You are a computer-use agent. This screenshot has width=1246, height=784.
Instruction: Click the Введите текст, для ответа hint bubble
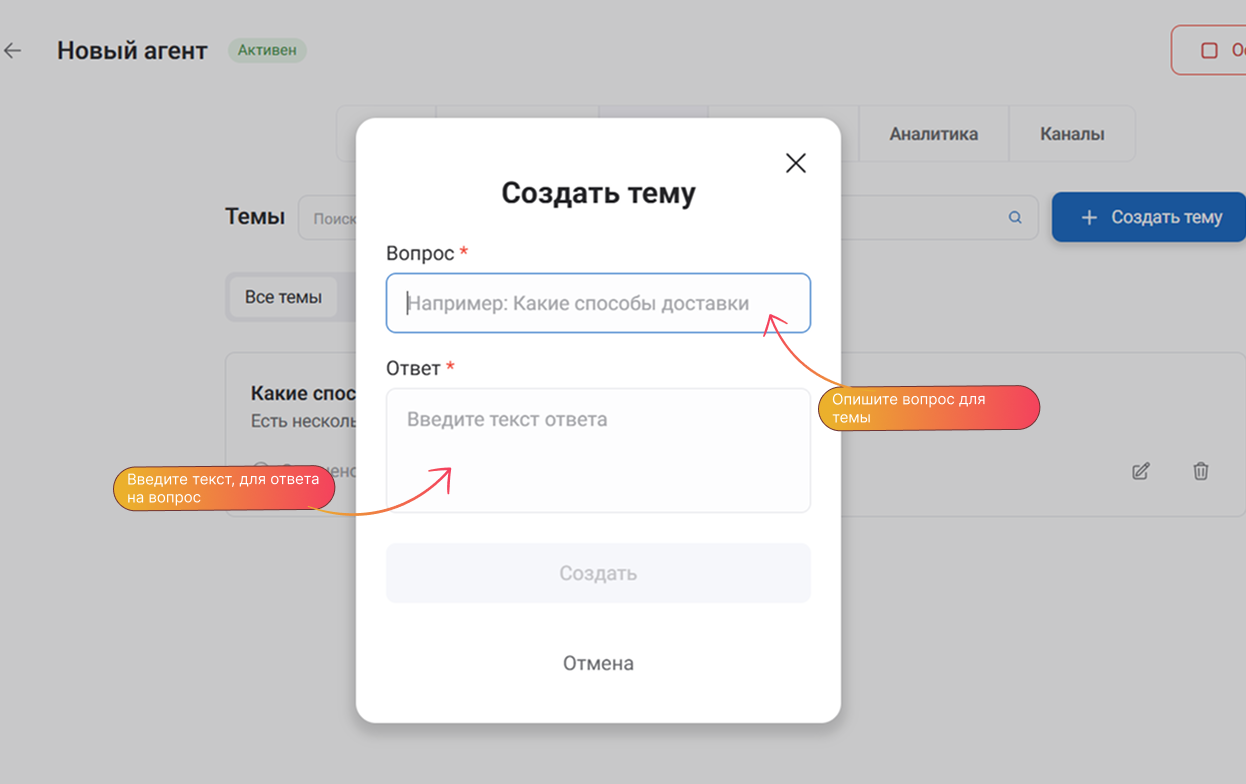point(223,488)
